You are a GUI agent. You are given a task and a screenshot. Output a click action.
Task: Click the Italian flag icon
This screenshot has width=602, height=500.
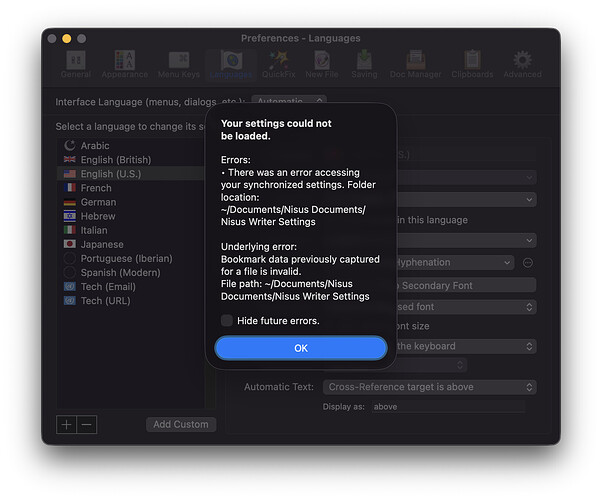69,230
